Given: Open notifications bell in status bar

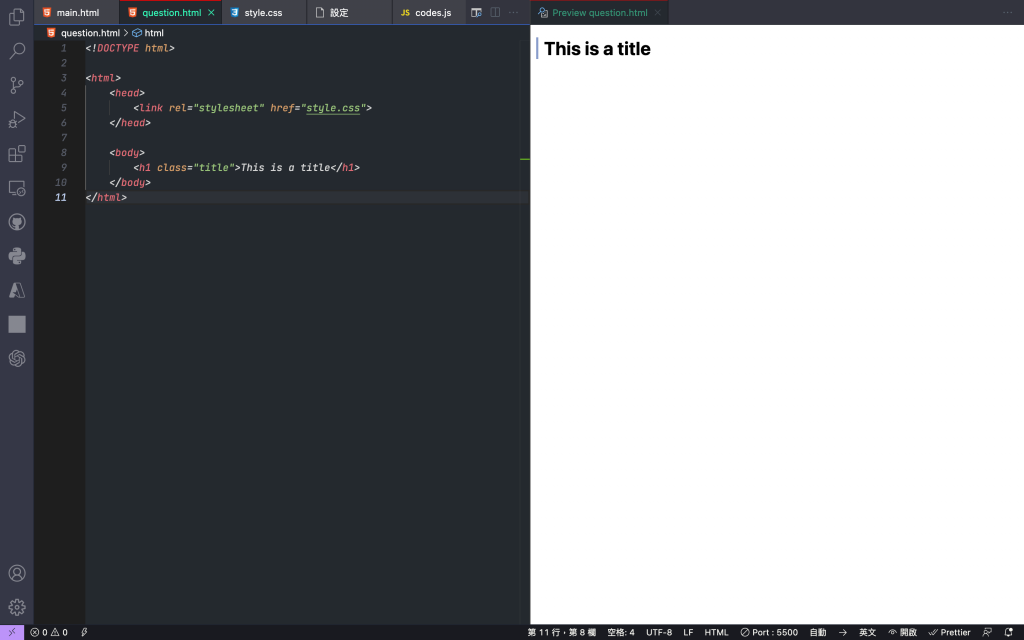Looking at the screenshot, I should click(1008, 632).
